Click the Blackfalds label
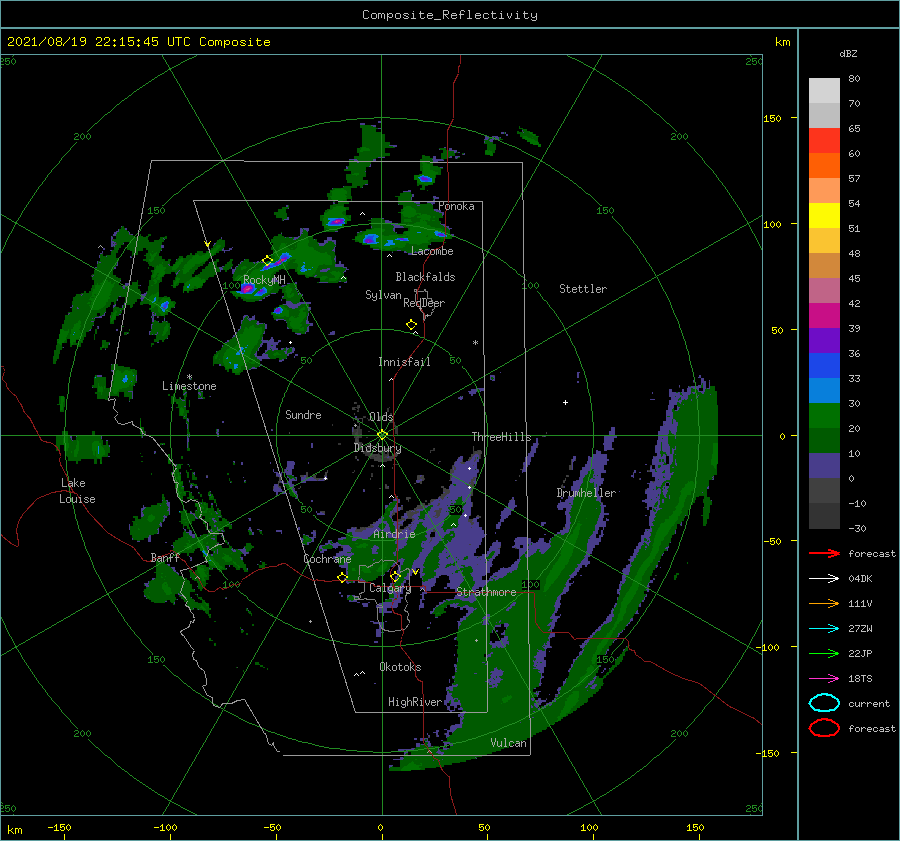The width and height of the screenshot is (900, 841). pos(425,277)
